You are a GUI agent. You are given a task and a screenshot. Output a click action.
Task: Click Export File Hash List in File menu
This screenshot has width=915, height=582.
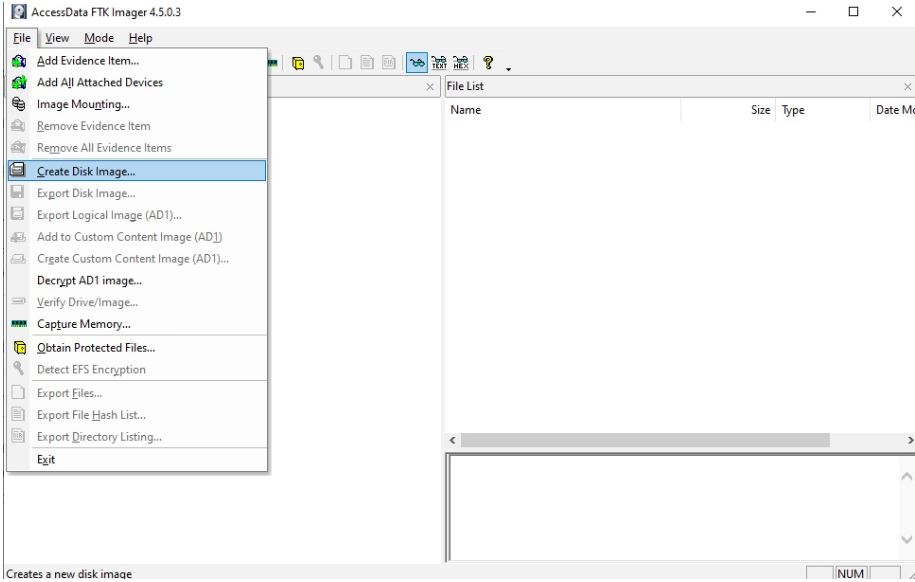click(137, 415)
